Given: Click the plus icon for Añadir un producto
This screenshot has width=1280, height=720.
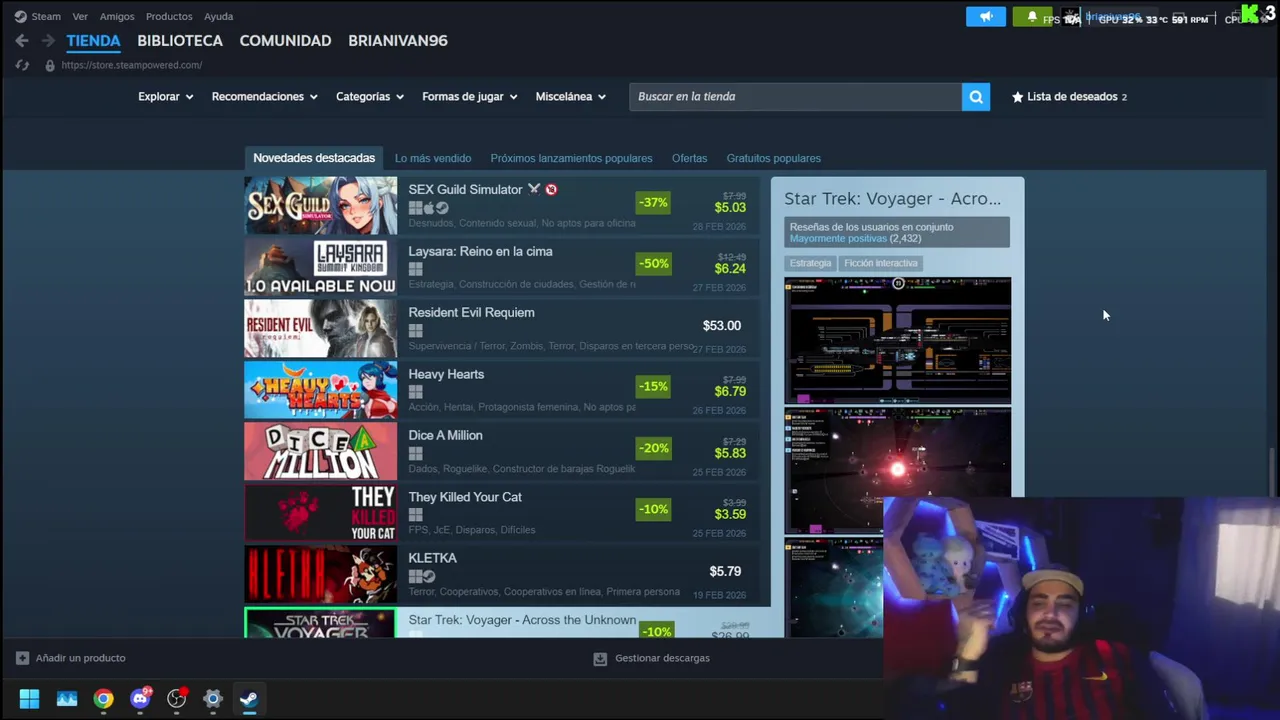Looking at the screenshot, I should [22, 658].
